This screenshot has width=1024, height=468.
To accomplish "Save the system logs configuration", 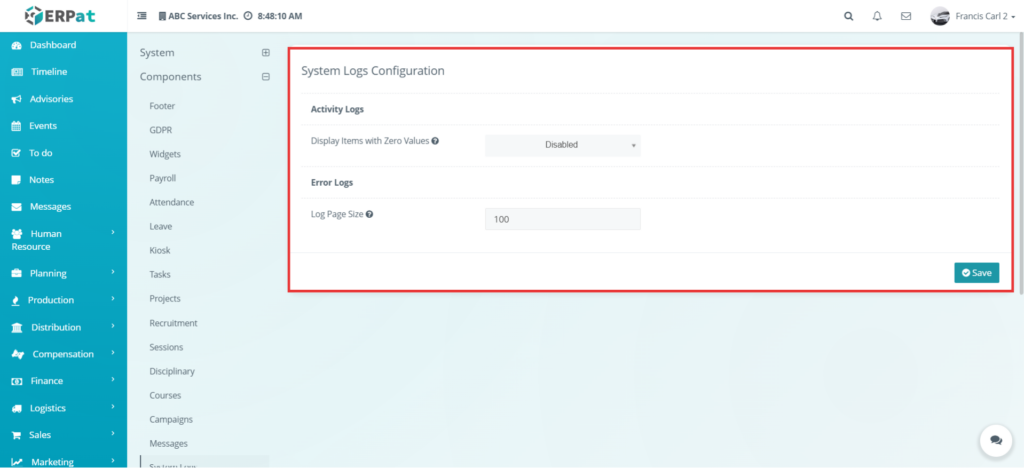I will [976, 273].
